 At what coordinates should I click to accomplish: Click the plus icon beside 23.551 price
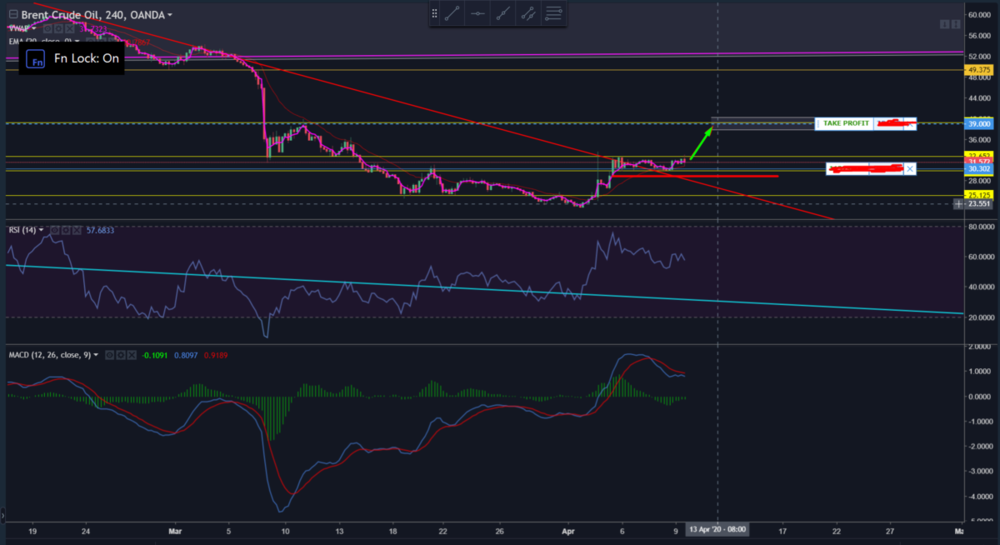click(x=960, y=204)
